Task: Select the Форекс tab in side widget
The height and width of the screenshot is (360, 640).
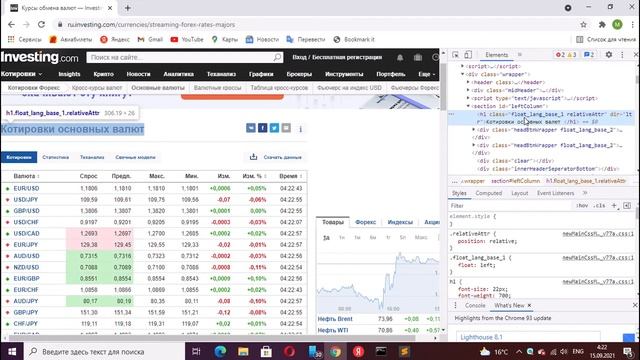Action: 365,222
